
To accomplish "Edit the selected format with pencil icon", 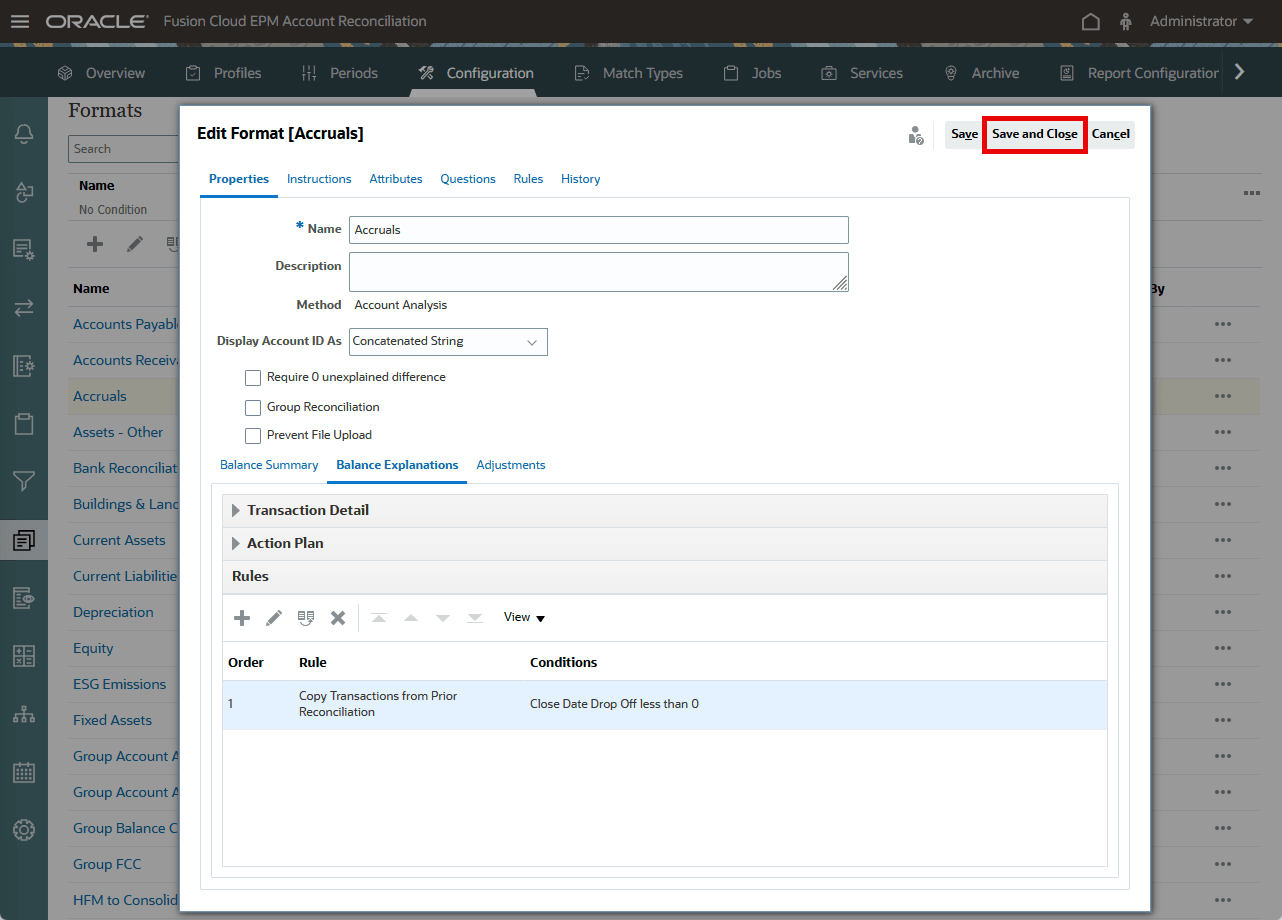I will click(x=135, y=244).
